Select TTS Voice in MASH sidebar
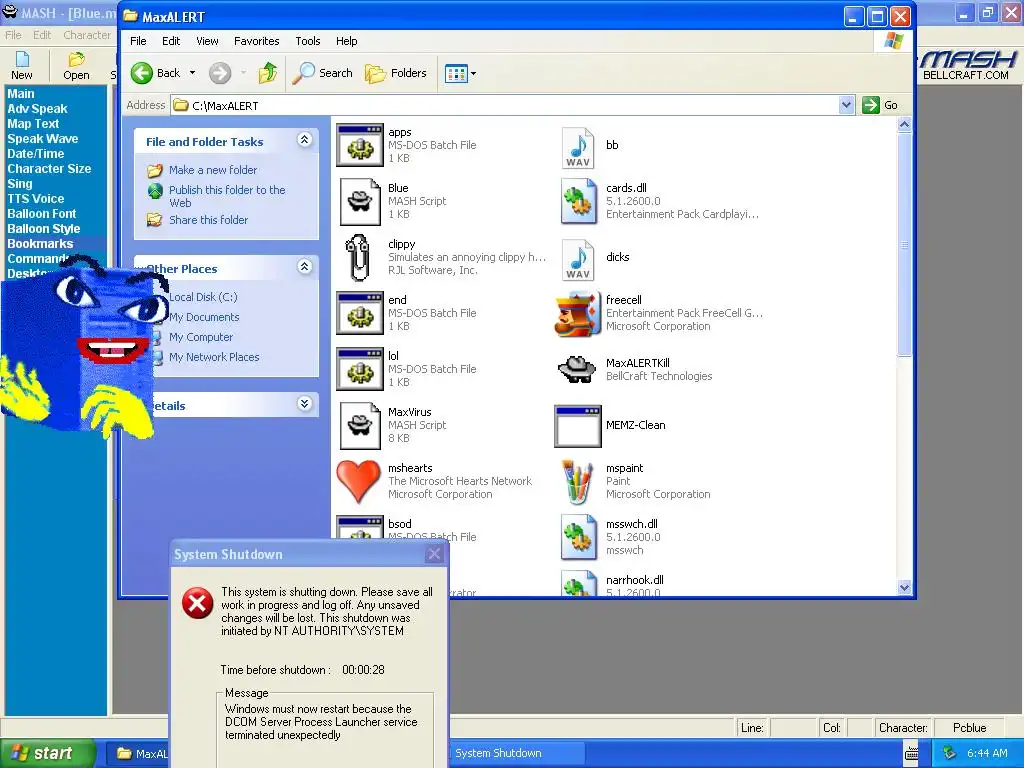Viewport: 1024px width, 768px height. (x=35, y=199)
